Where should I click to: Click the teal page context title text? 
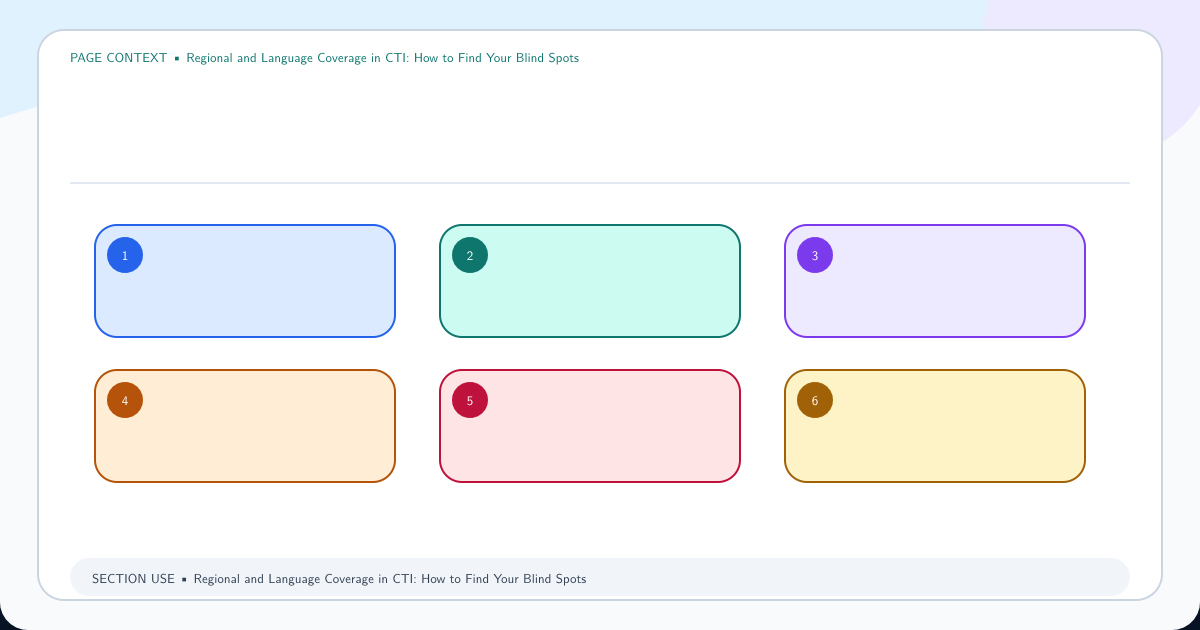click(x=382, y=58)
